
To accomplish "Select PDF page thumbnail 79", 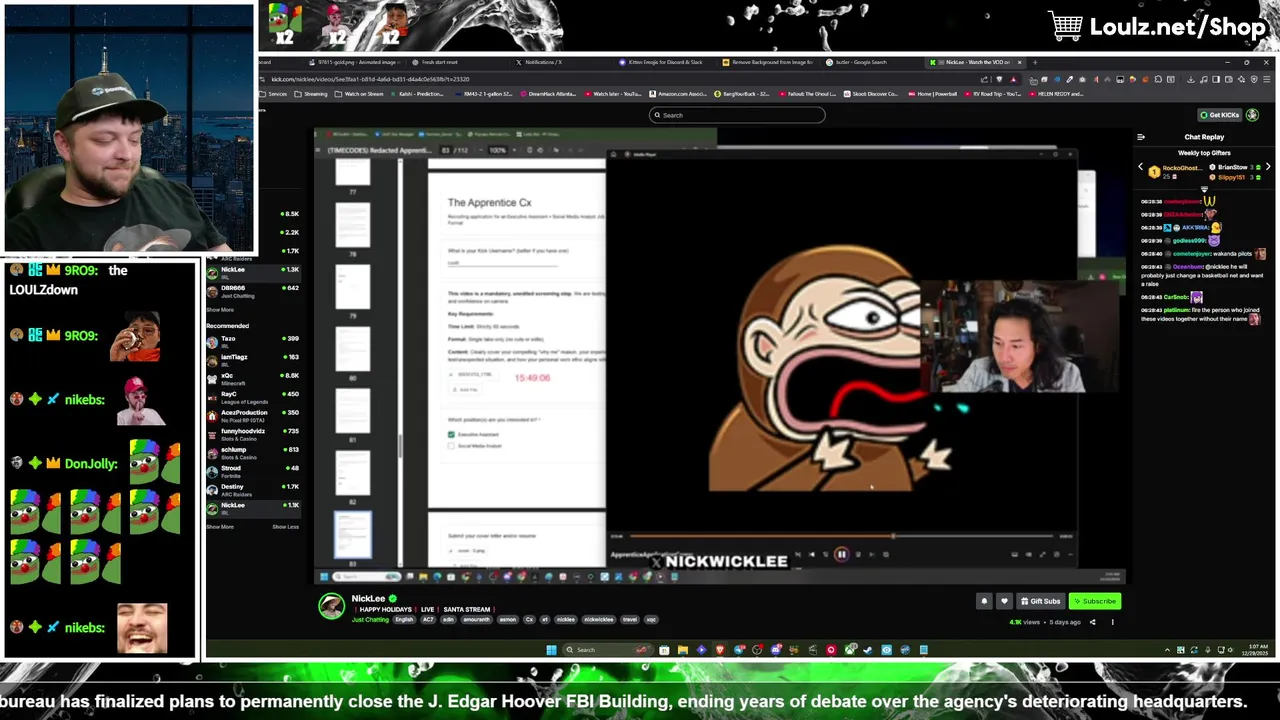I will coord(353,287).
